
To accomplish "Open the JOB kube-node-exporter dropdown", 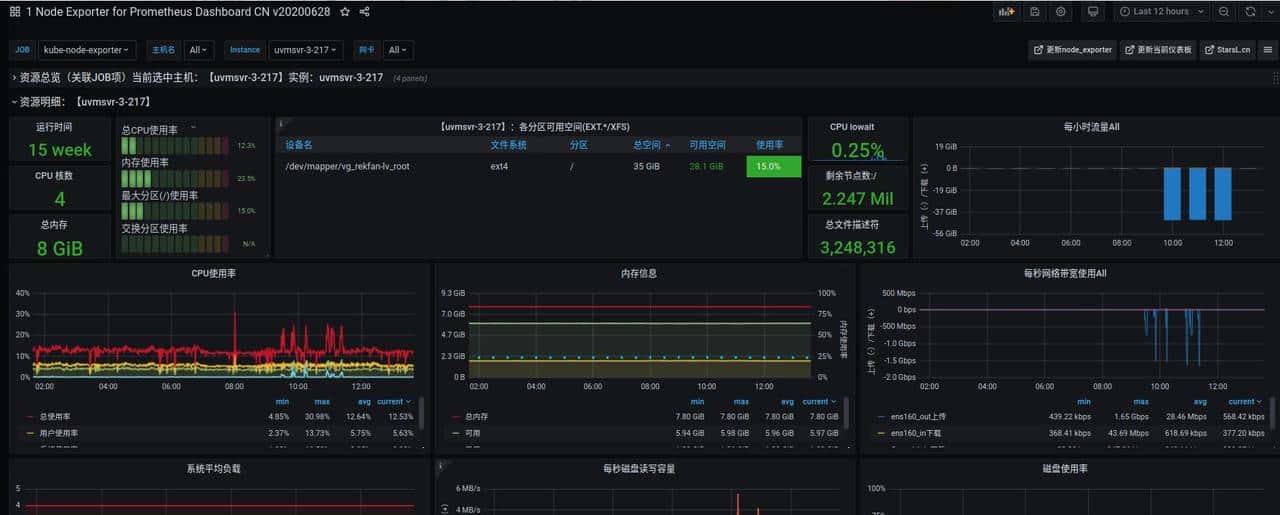I will 87,50.
